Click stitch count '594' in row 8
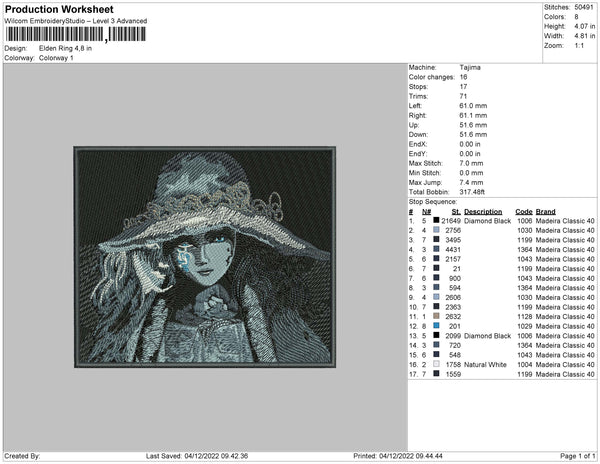Viewport: 600px width, 464px height. click(455, 288)
